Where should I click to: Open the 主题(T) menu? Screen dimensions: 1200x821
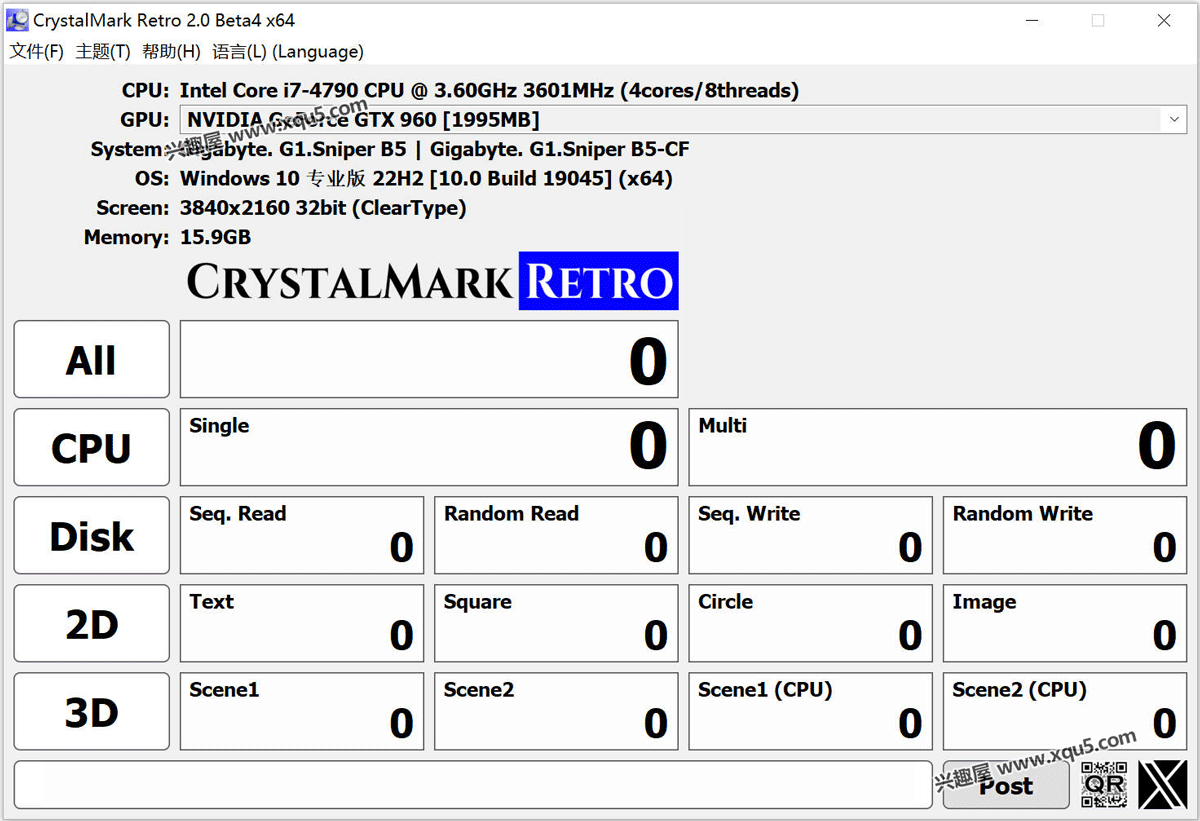point(103,52)
